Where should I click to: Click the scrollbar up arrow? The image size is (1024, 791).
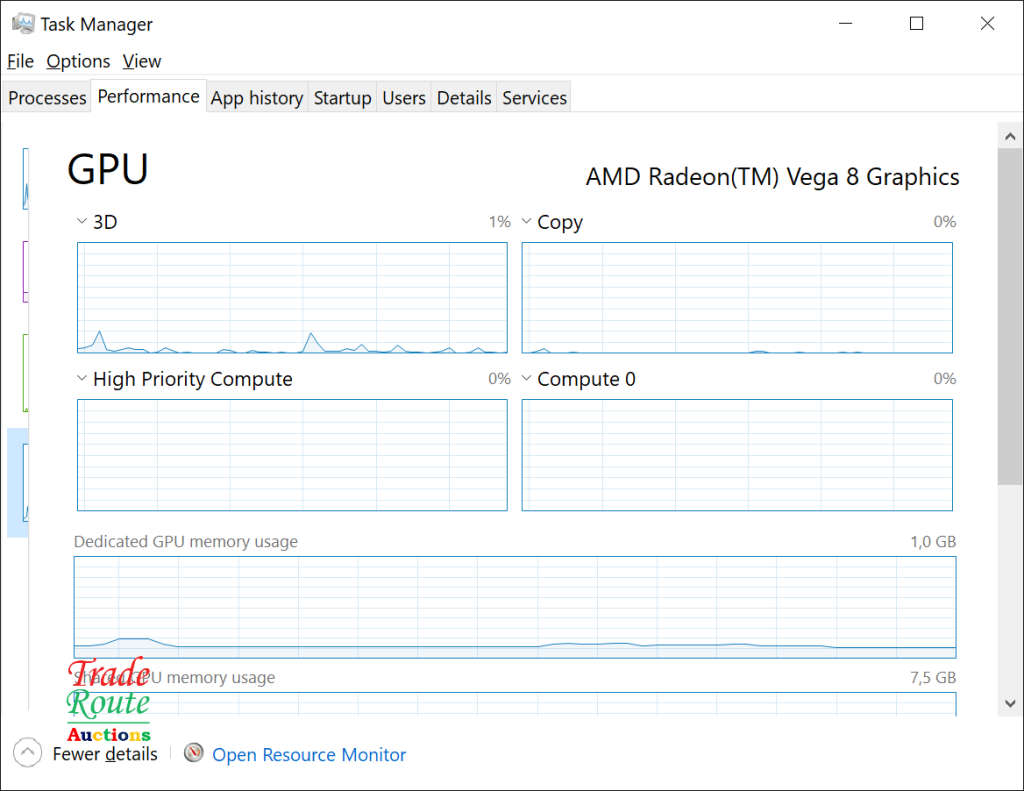(x=1009, y=134)
